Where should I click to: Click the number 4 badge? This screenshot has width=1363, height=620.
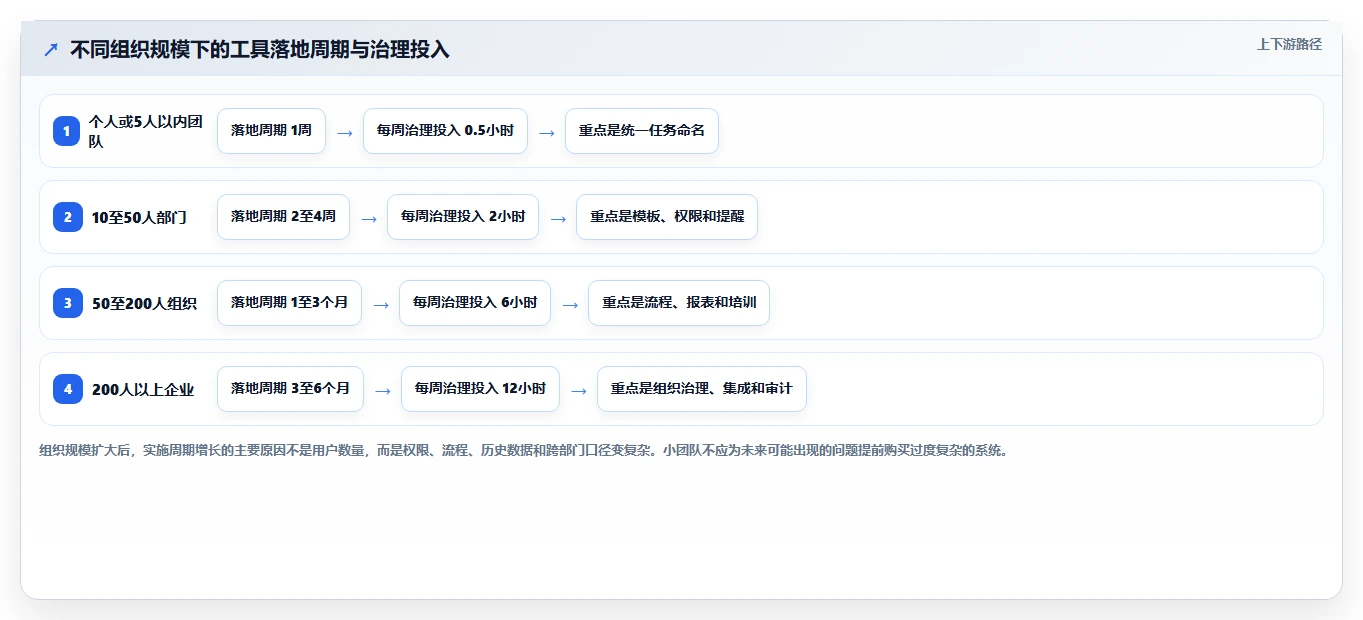coord(67,389)
